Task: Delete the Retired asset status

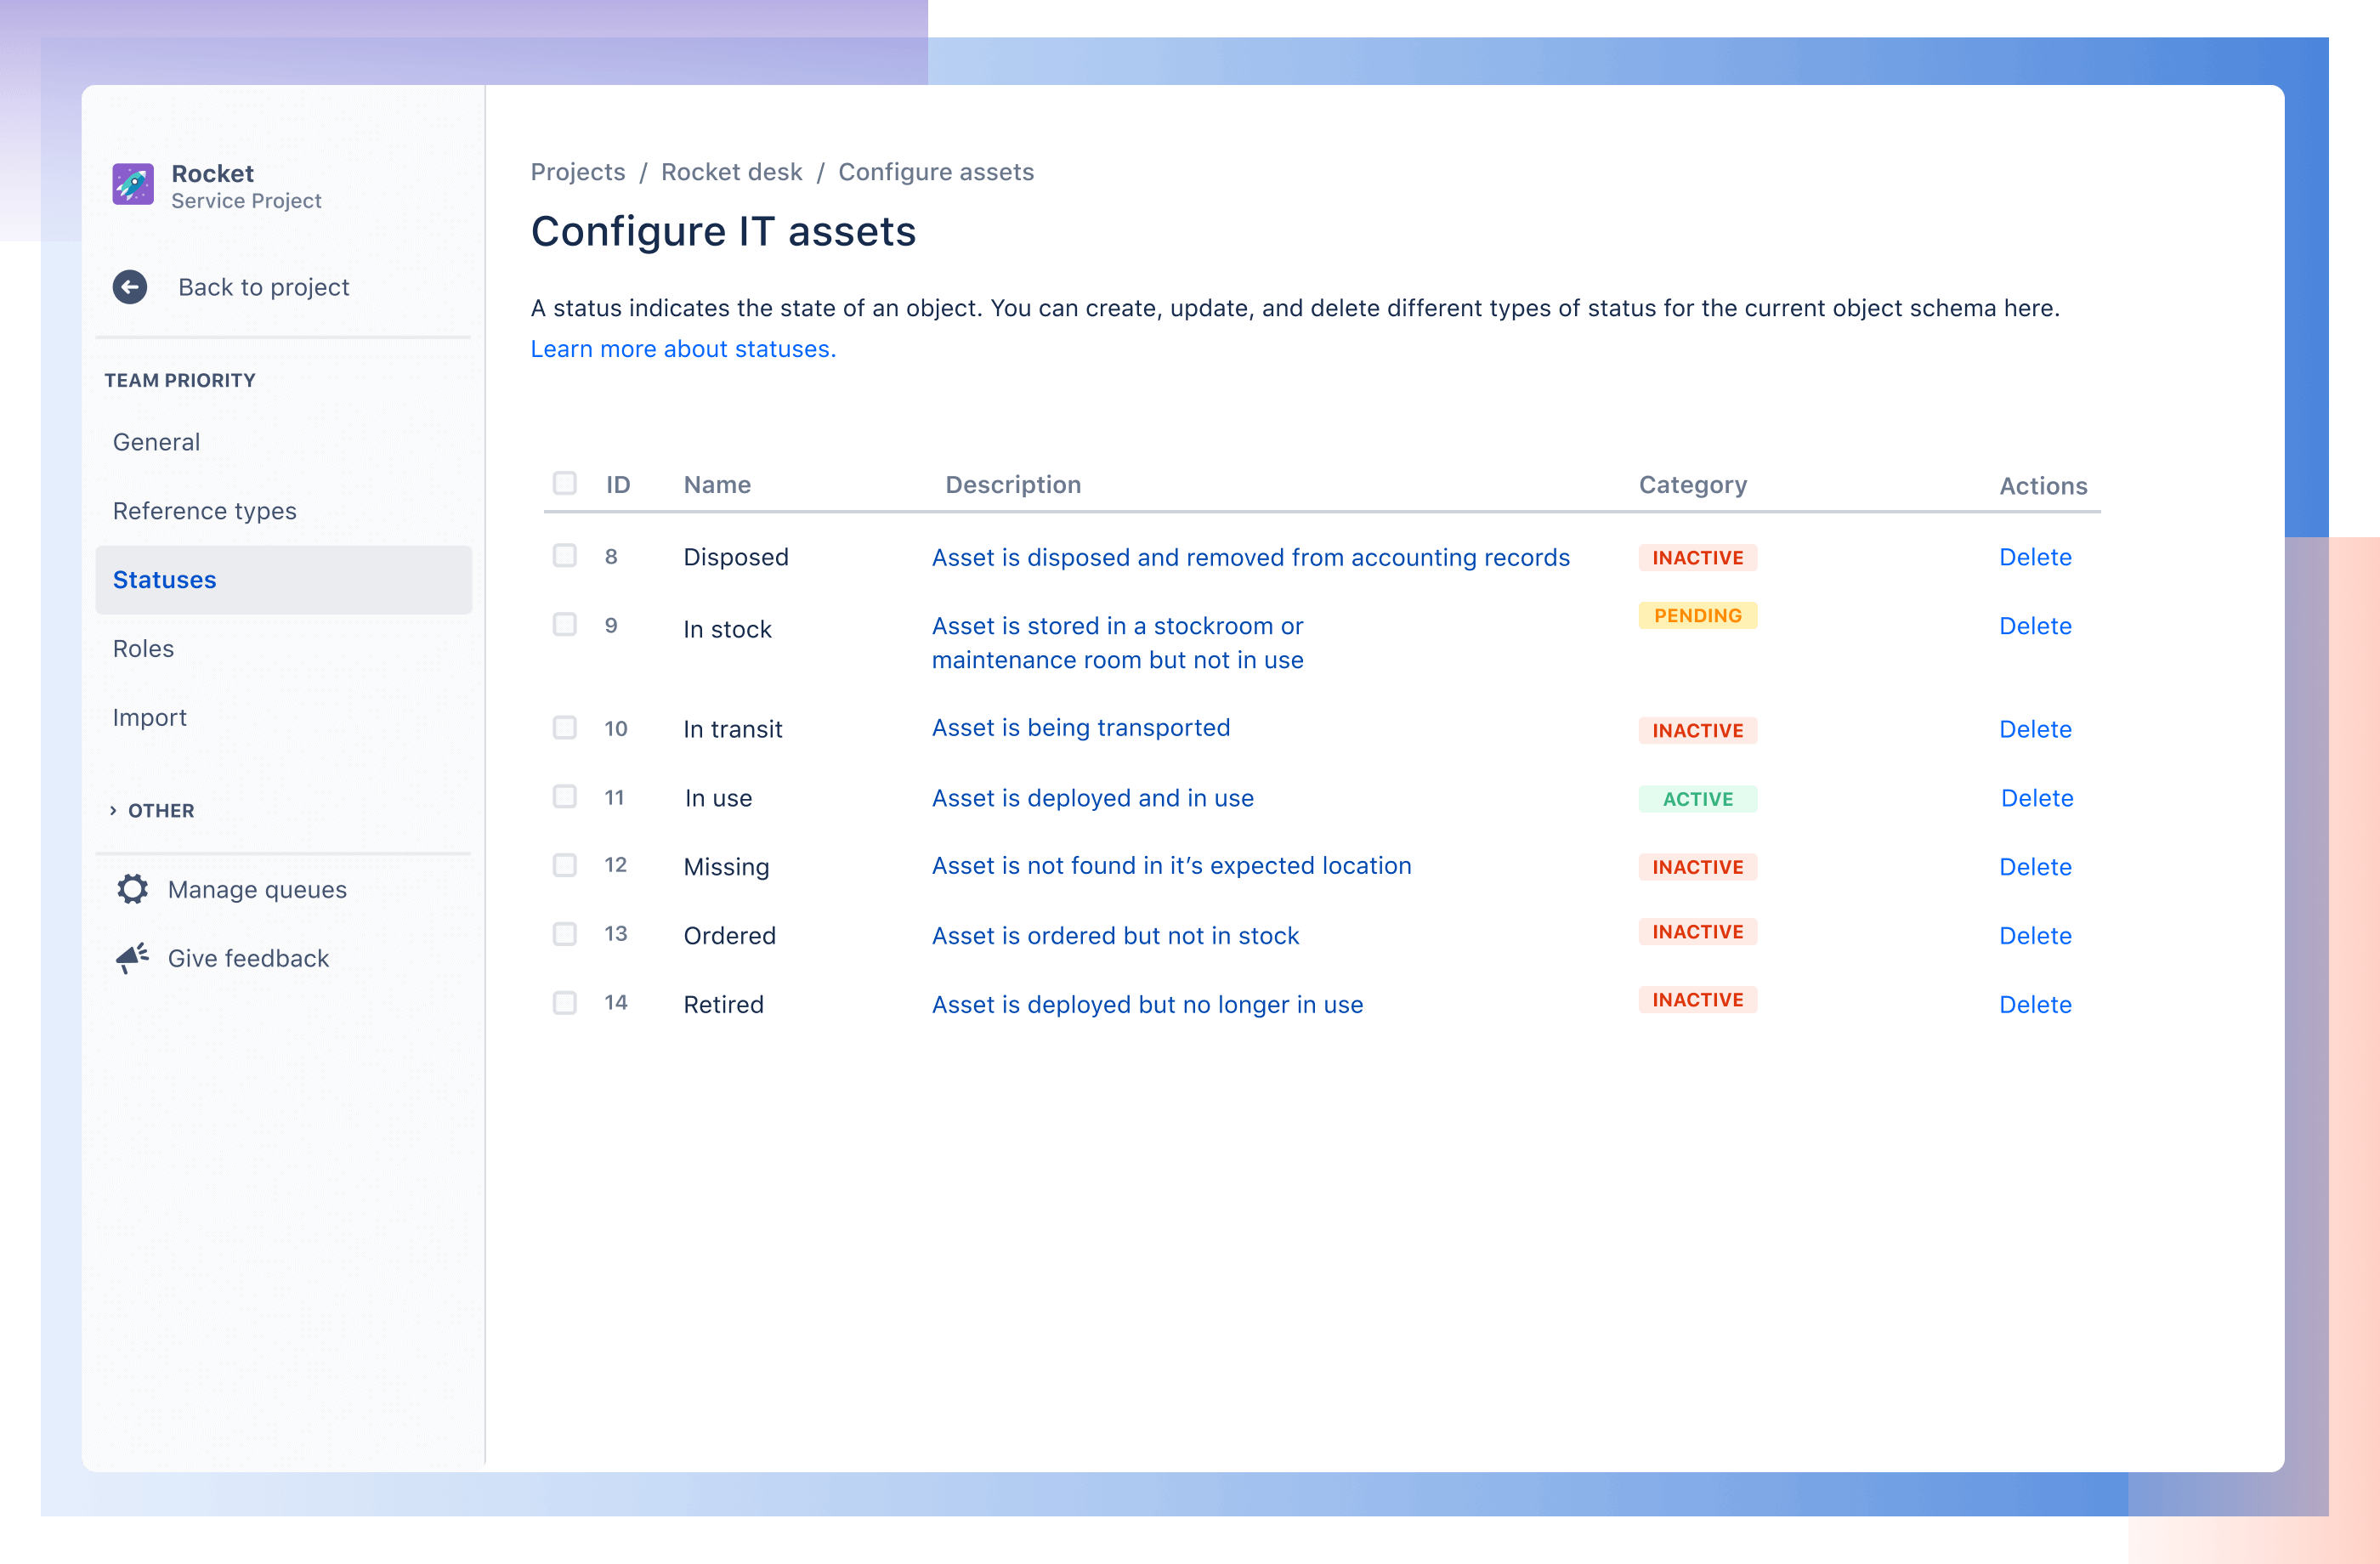Action: tap(2037, 1004)
